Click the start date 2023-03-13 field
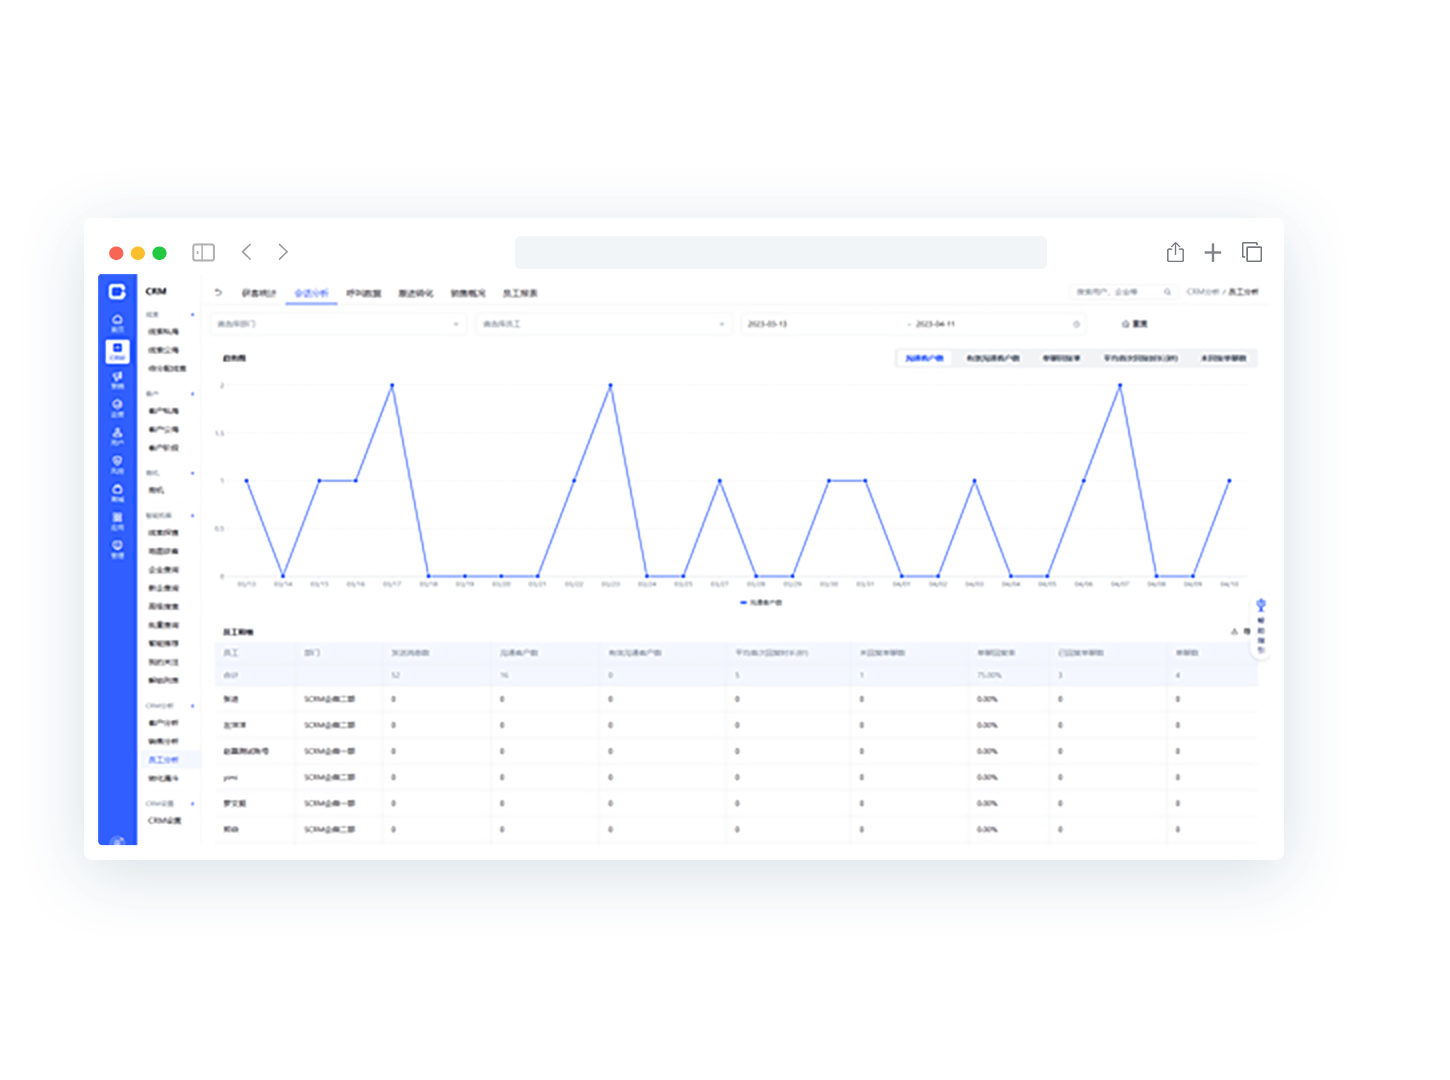This screenshot has width=1450, height=1080. coord(768,324)
